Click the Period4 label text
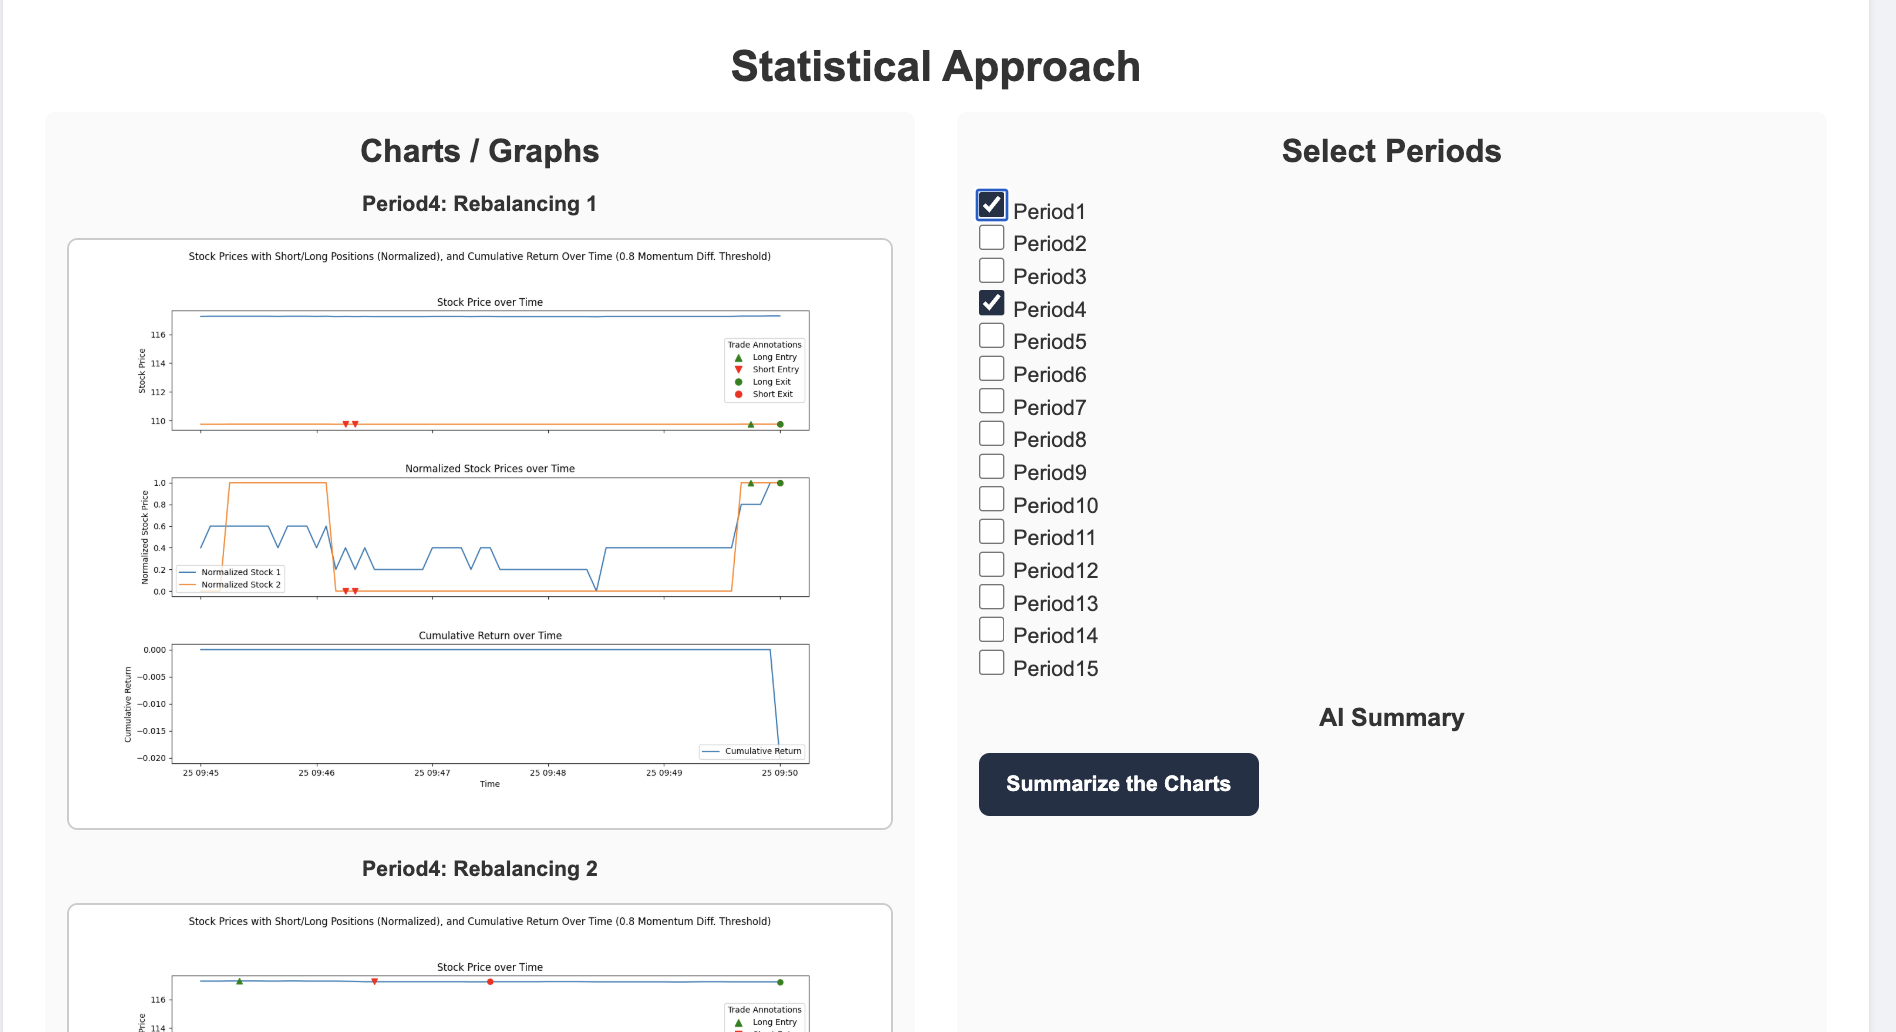1896x1032 pixels. (1049, 310)
